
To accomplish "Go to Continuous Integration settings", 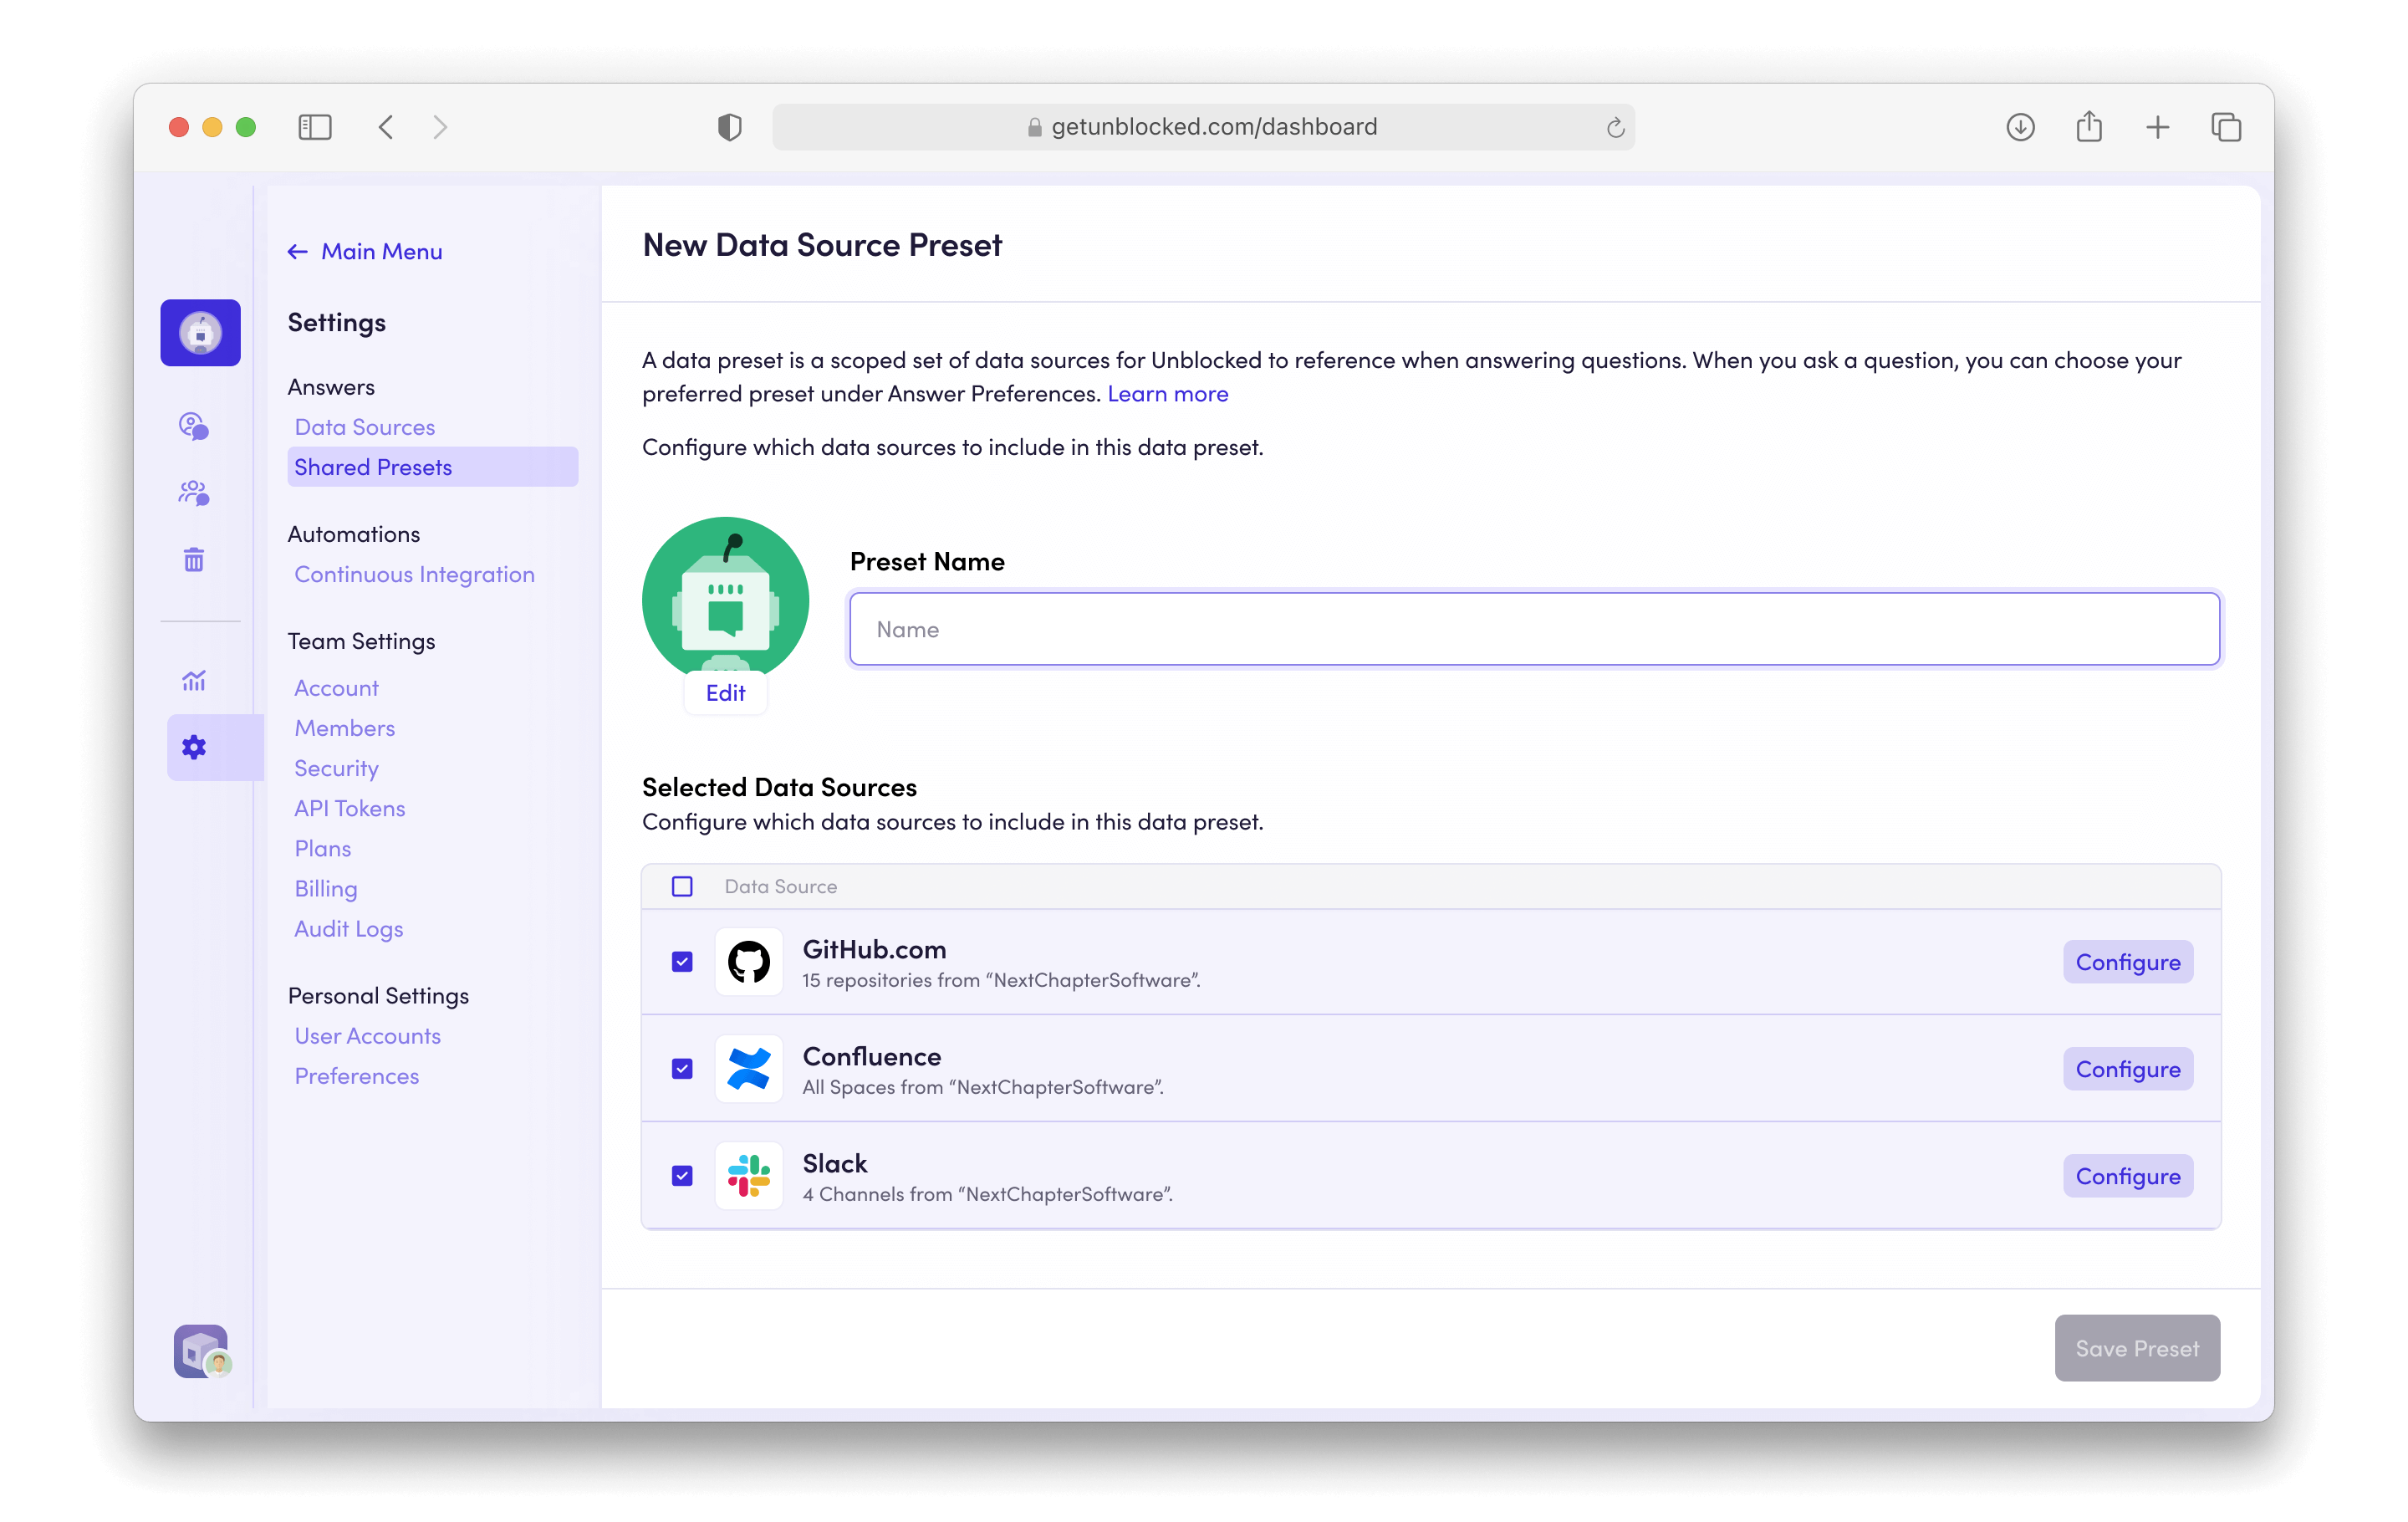I will [x=414, y=574].
